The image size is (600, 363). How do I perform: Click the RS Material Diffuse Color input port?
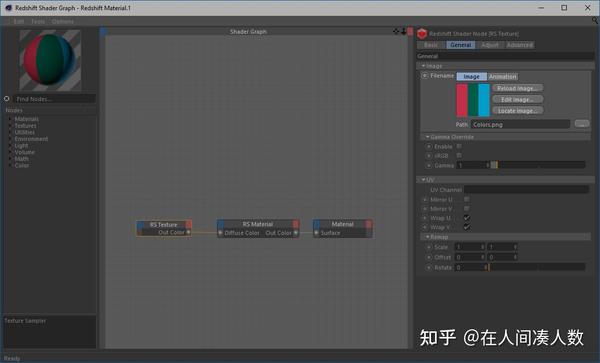(220, 233)
